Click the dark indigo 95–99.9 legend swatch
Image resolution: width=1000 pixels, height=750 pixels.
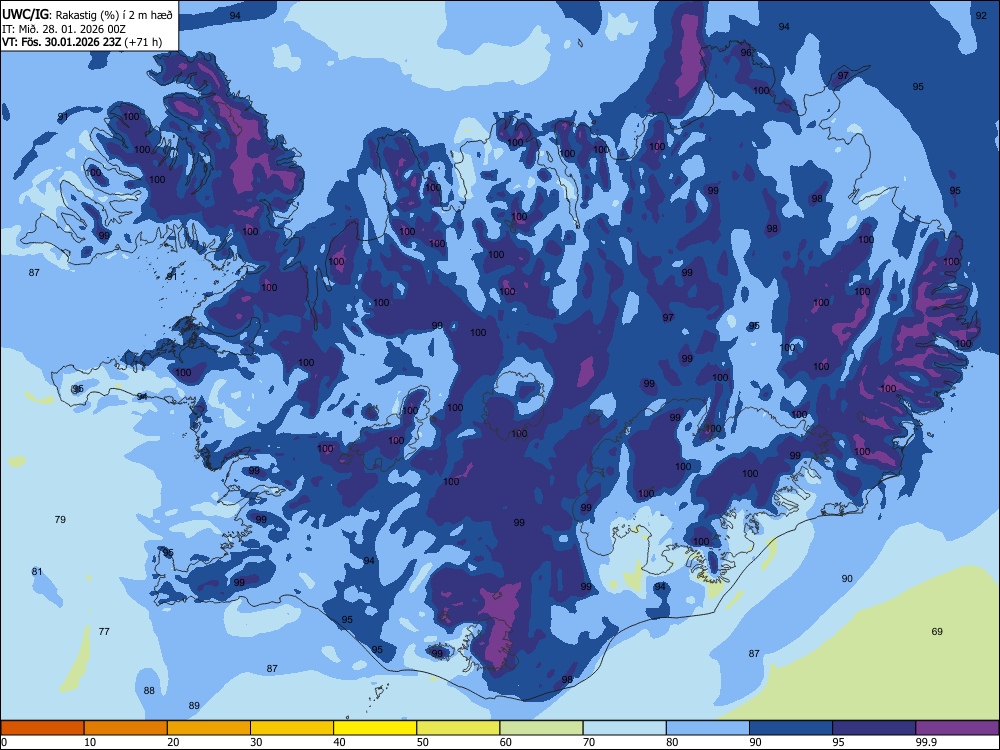[874, 728]
